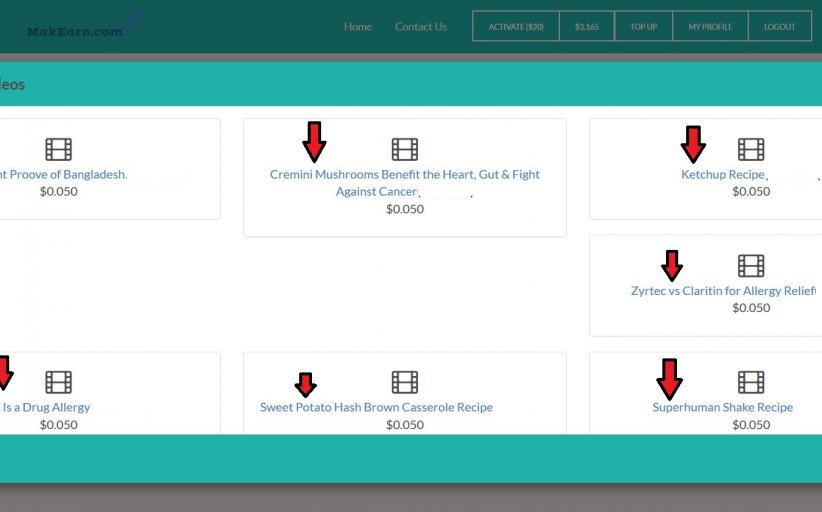Open the Ketchup Recipe video link
This screenshot has width=822, height=512.
[722, 175]
